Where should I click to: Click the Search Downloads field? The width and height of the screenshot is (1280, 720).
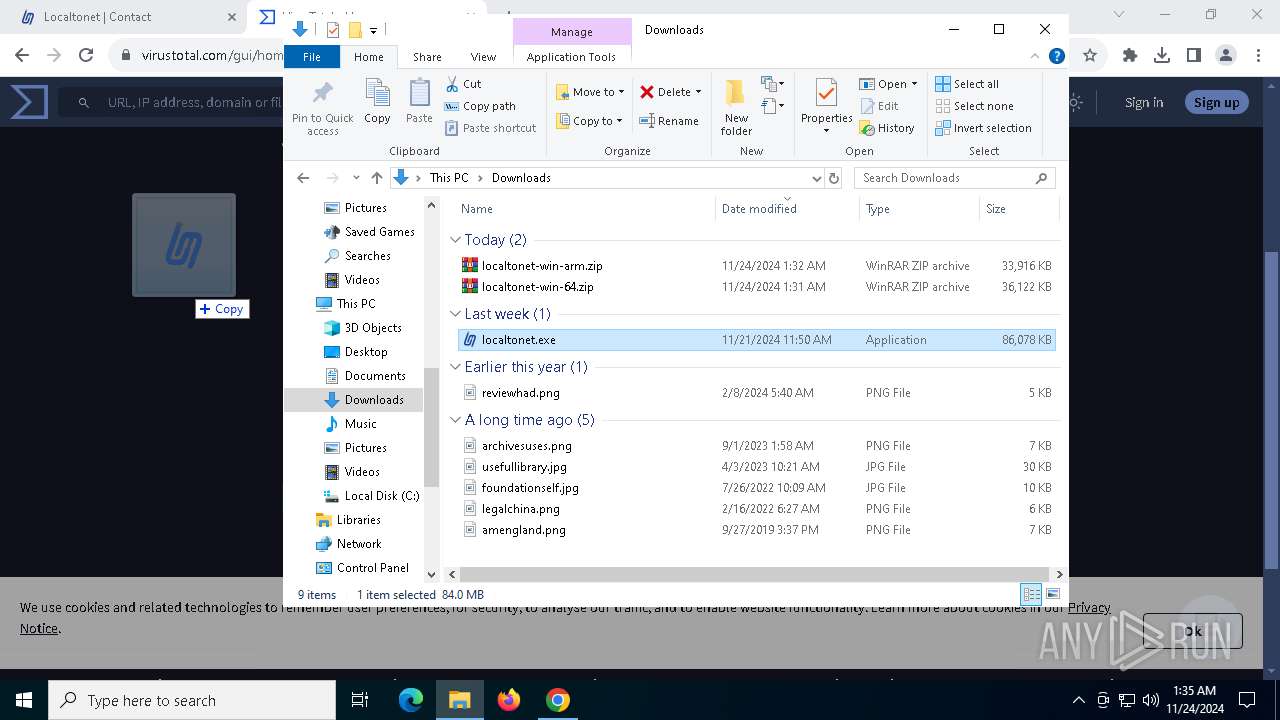click(x=954, y=178)
